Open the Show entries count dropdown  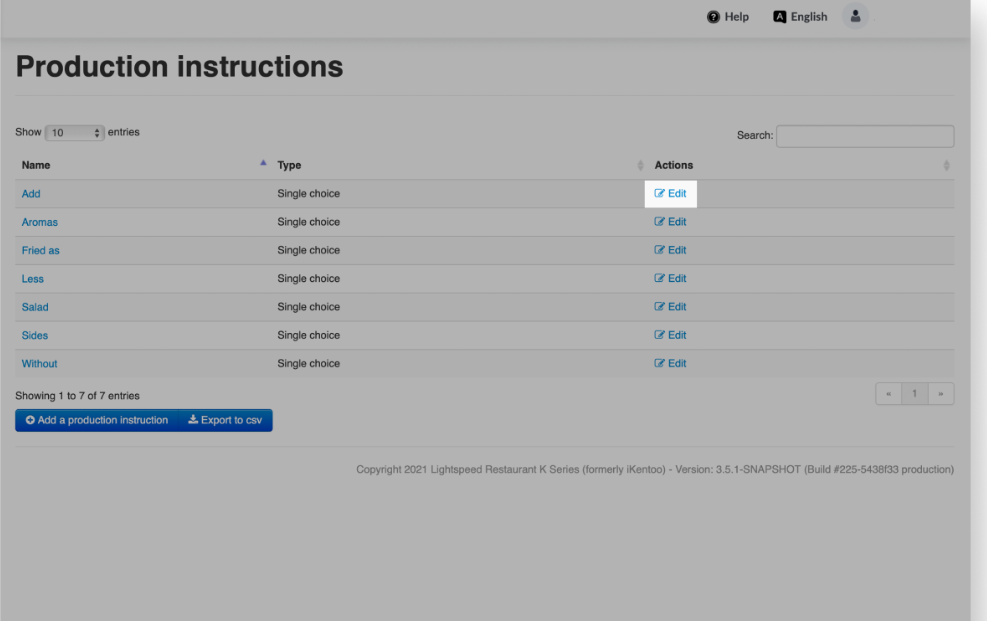coord(75,133)
